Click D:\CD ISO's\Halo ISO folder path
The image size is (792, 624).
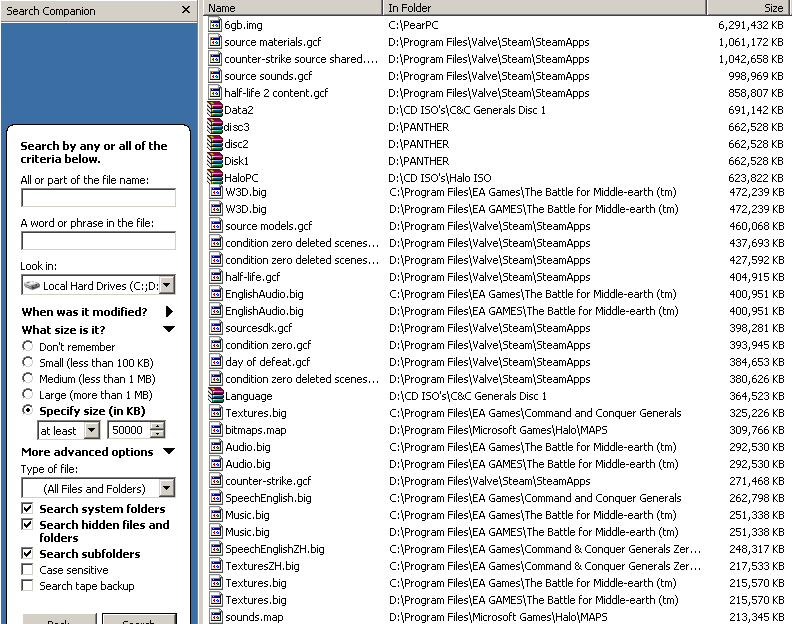point(439,177)
